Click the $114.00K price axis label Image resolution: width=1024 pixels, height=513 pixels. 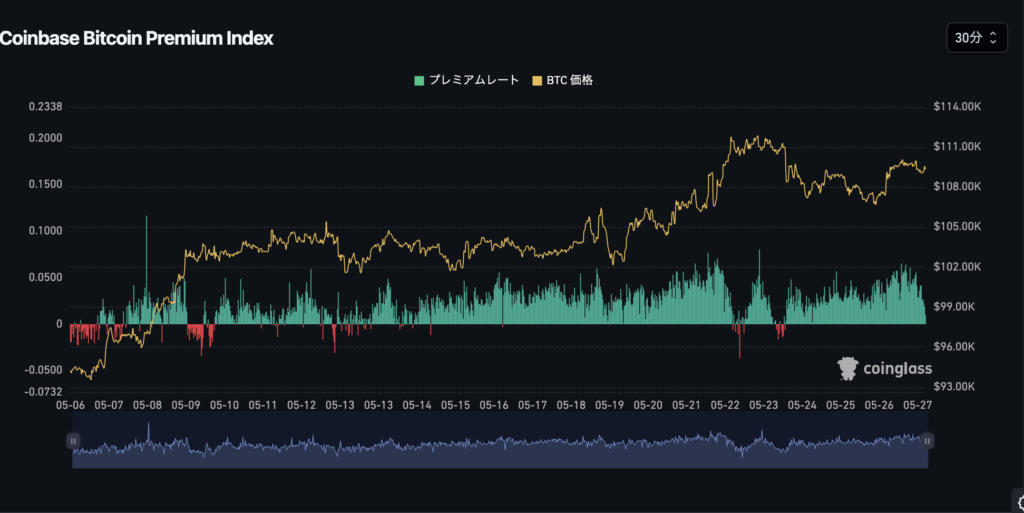[x=957, y=106]
